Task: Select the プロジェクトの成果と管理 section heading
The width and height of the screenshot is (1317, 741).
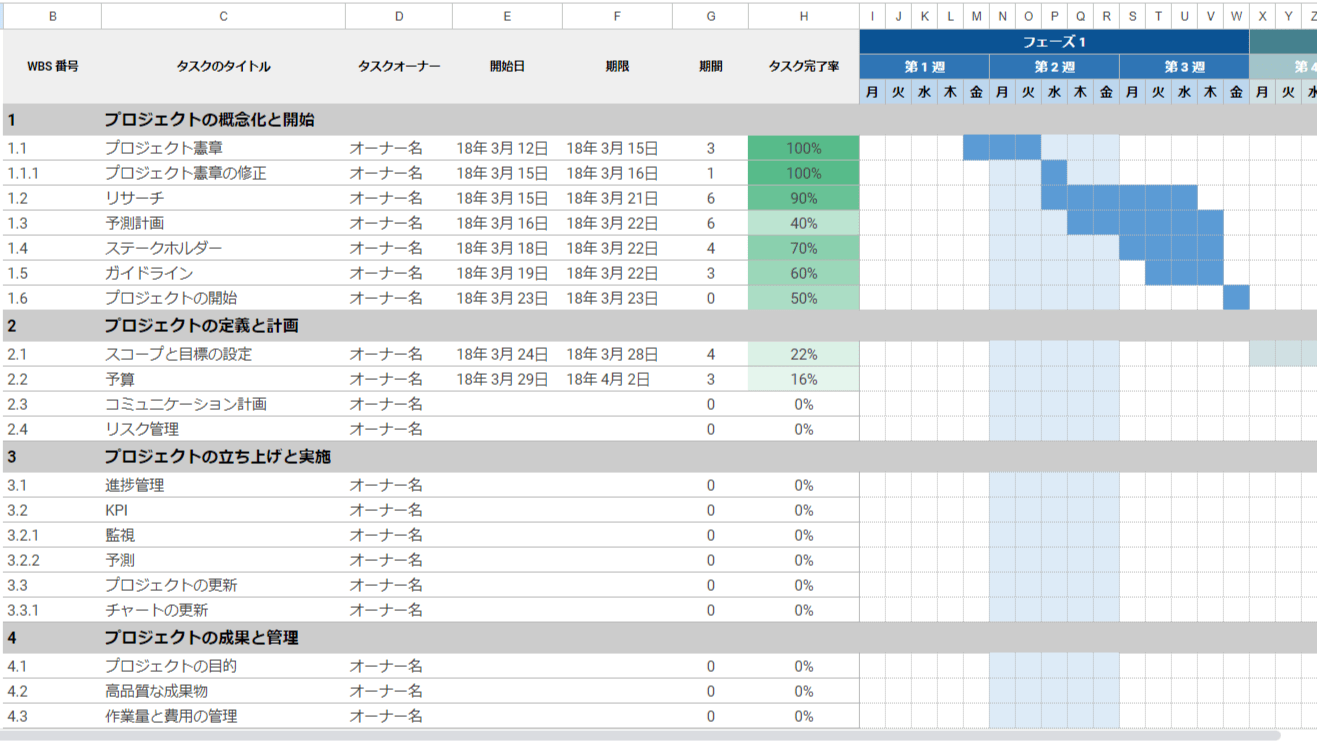Action: pyautogui.click(x=201, y=638)
